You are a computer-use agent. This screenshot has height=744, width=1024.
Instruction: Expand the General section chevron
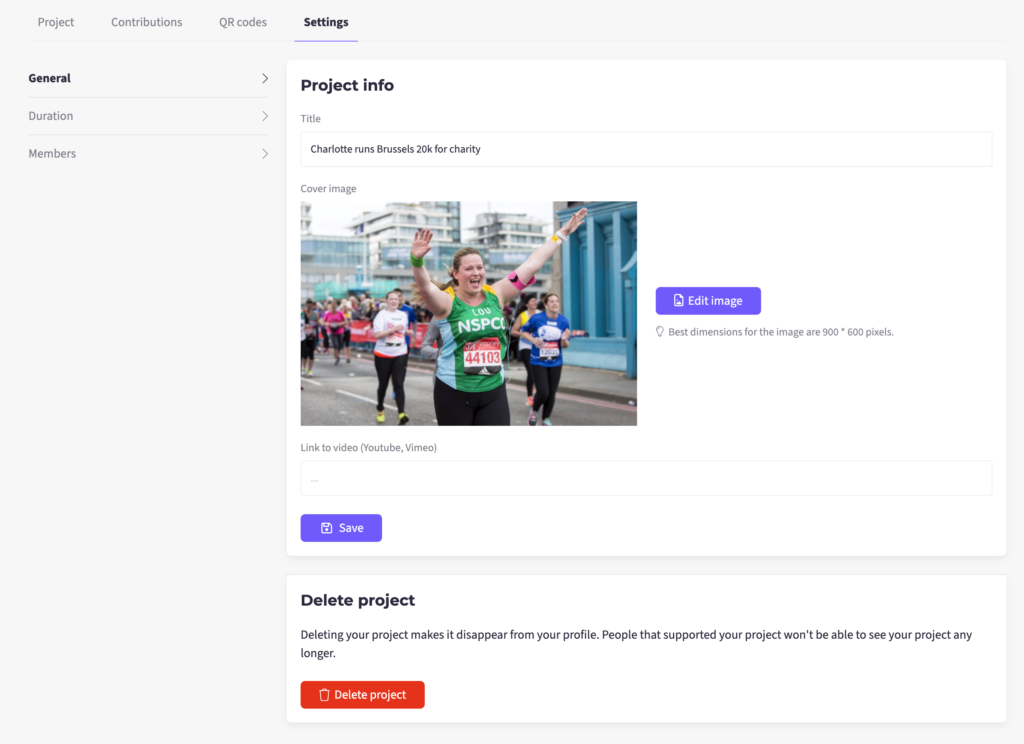pyautogui.click(x=265, y=78)
